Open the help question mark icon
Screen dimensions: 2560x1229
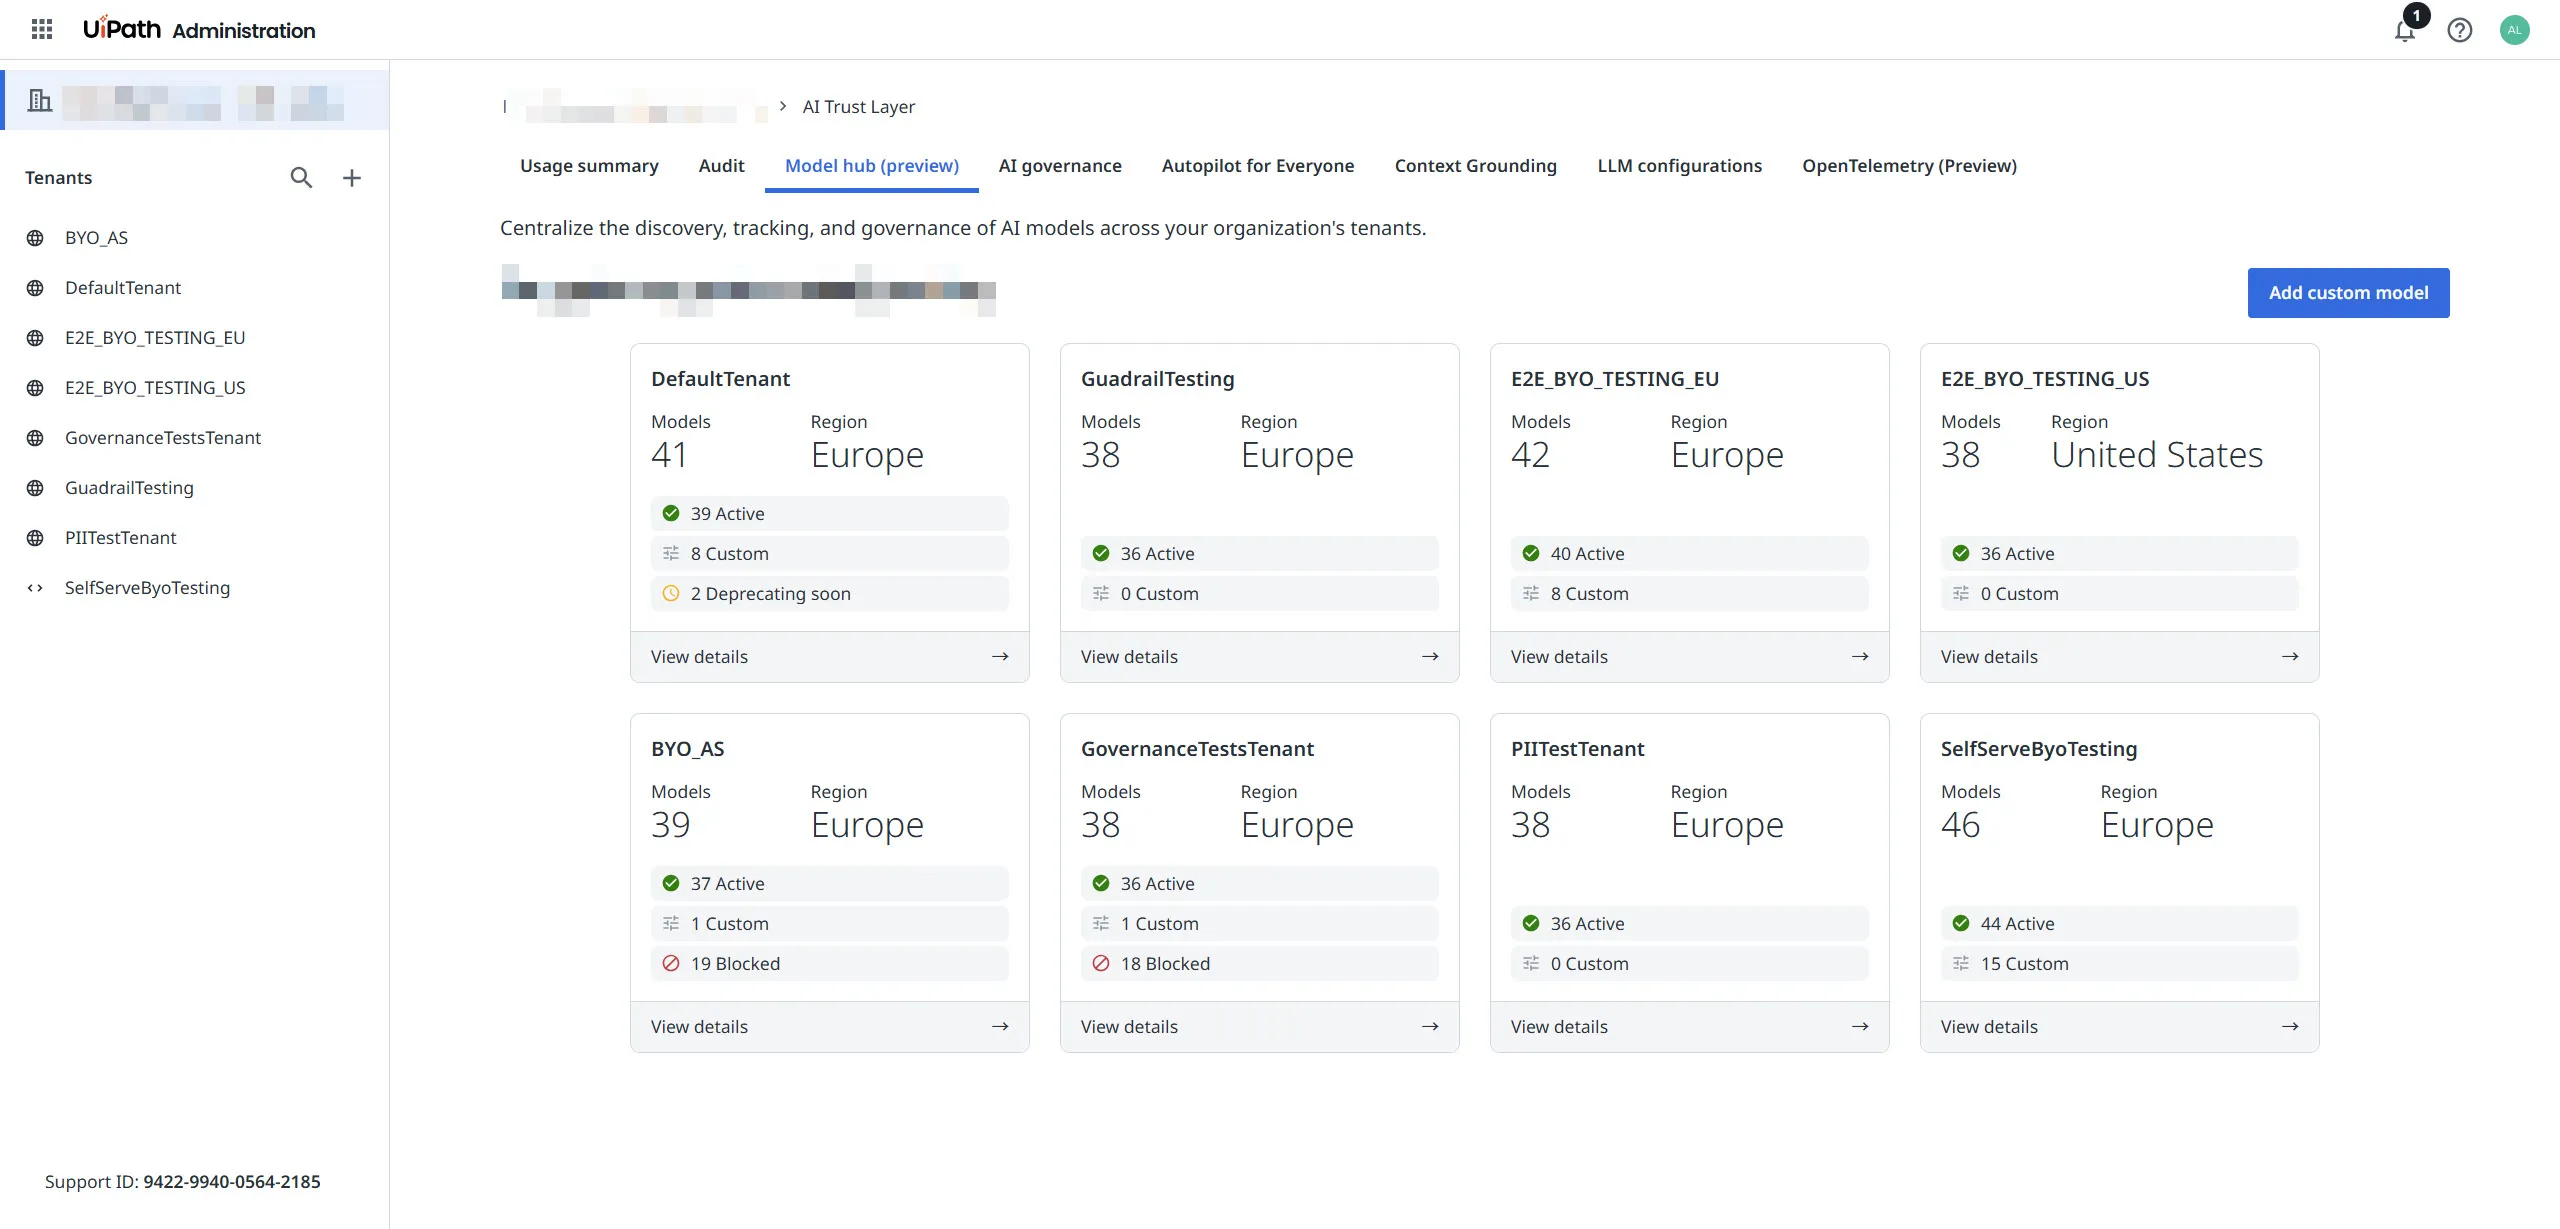[x=2460, y=30]
